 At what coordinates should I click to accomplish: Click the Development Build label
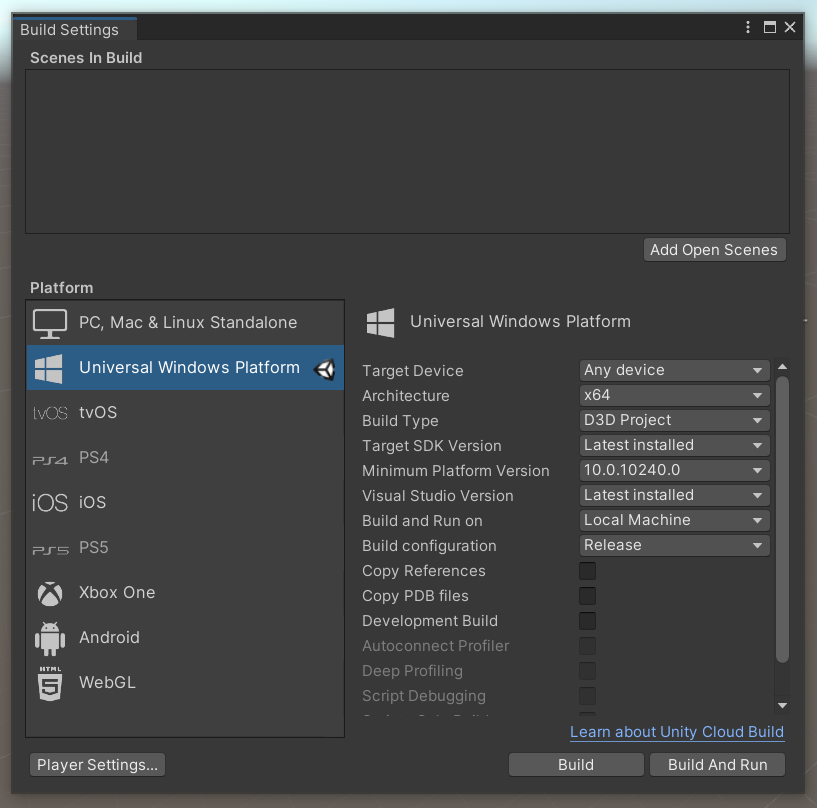[430, 621]
